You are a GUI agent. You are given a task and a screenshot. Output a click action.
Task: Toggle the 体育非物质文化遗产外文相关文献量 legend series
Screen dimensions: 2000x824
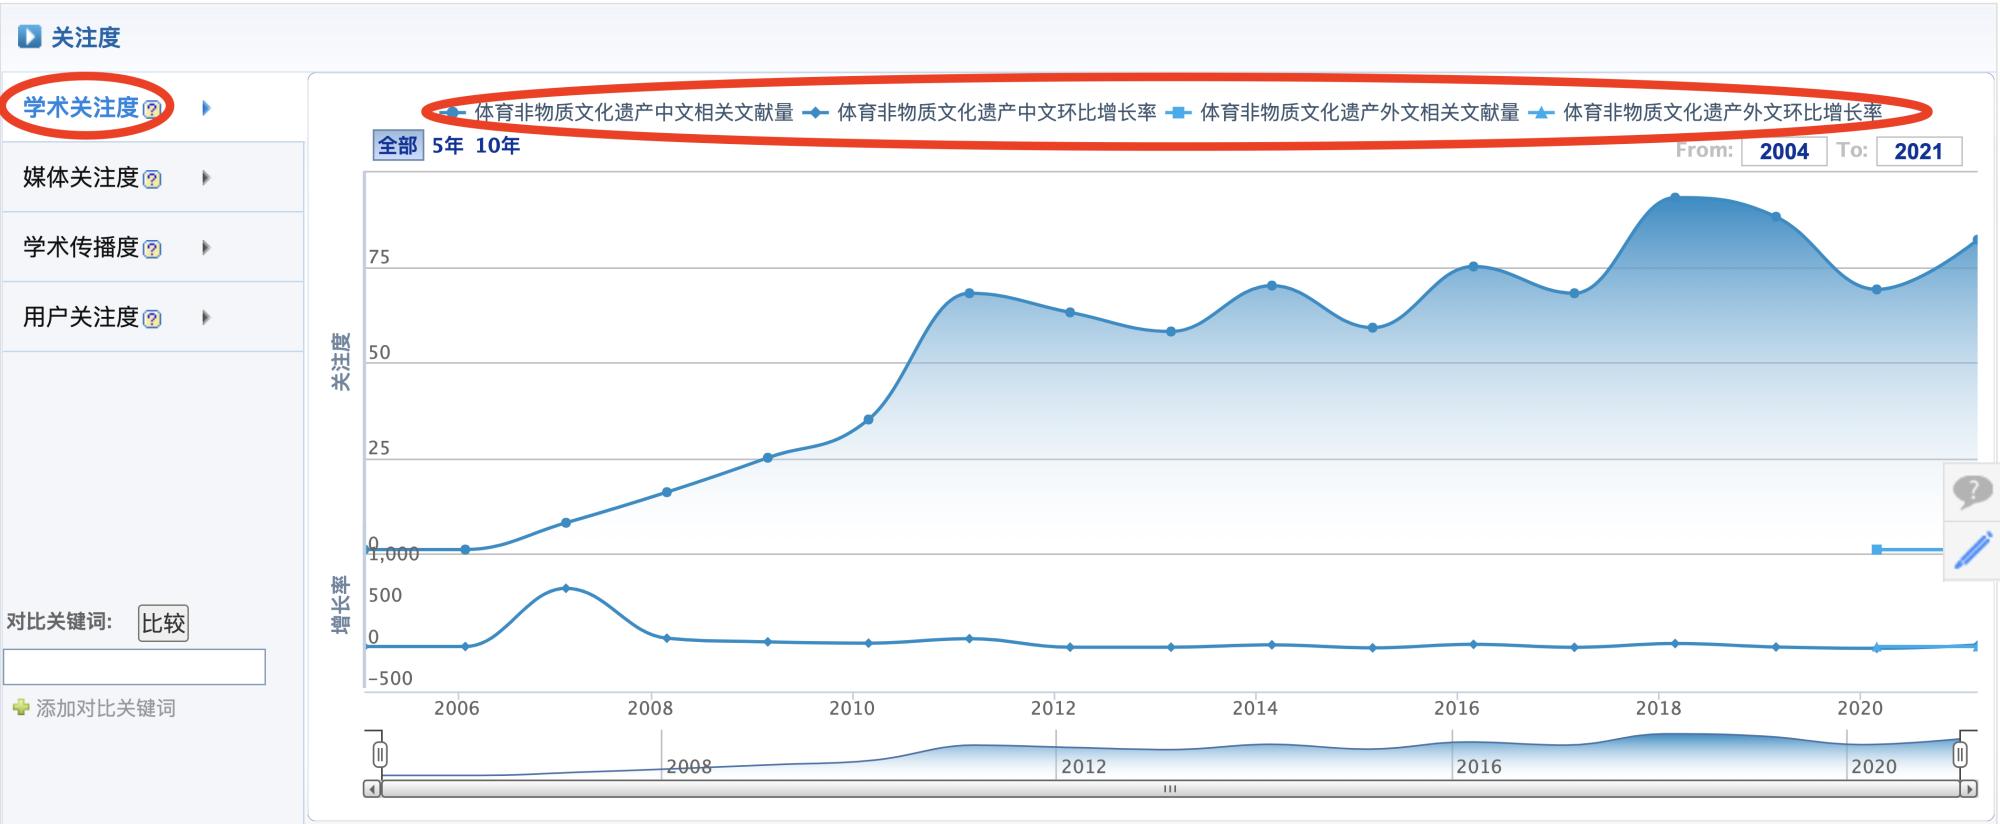(x=1359, y=112)
